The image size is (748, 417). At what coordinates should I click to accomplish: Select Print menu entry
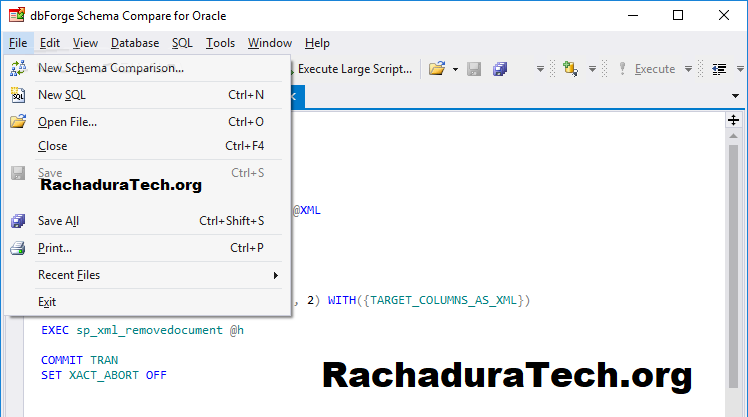point(147,248)
